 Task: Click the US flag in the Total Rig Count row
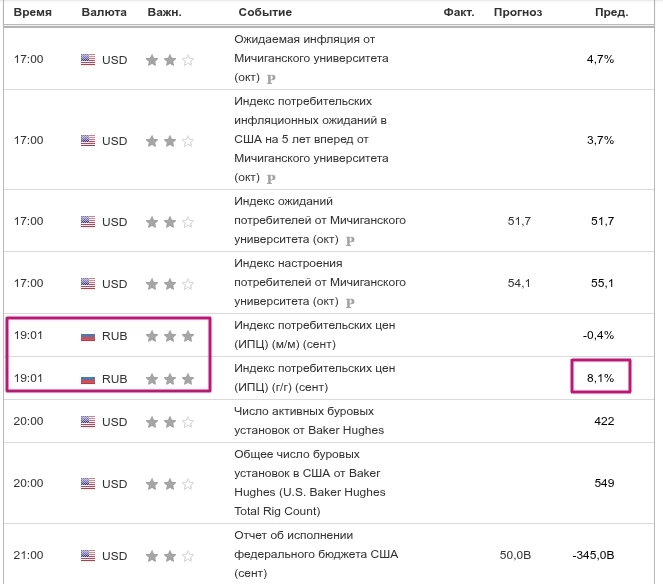point(88,484)
